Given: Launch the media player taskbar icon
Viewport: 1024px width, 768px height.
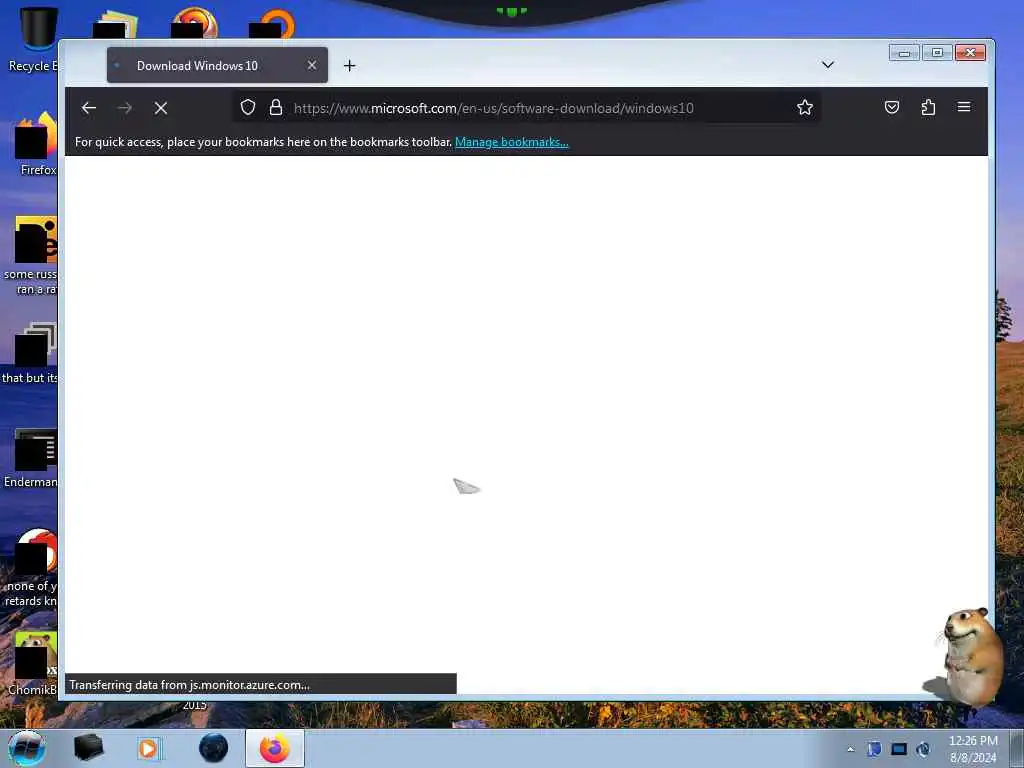Looking at the screenshot, I should pos(149,748).
